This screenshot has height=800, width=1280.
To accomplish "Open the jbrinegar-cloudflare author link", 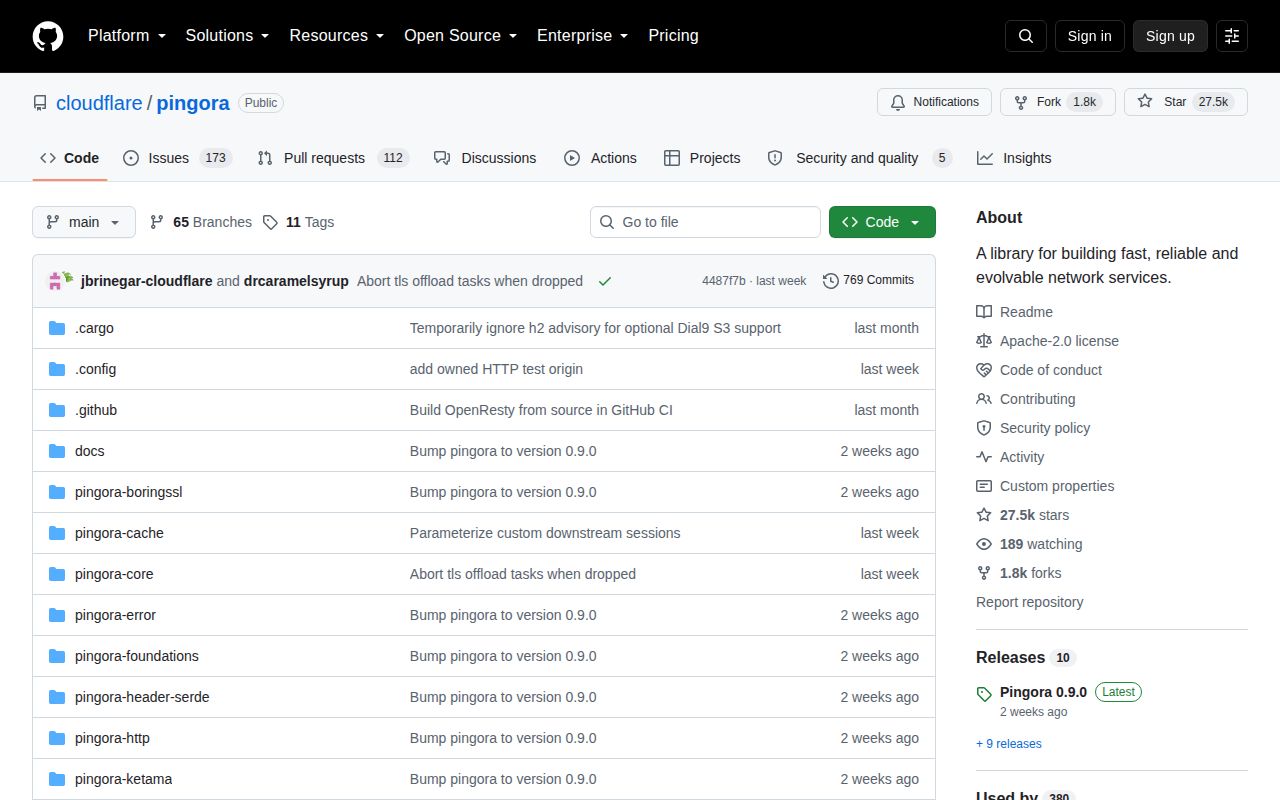I will [x=146, y=281].
